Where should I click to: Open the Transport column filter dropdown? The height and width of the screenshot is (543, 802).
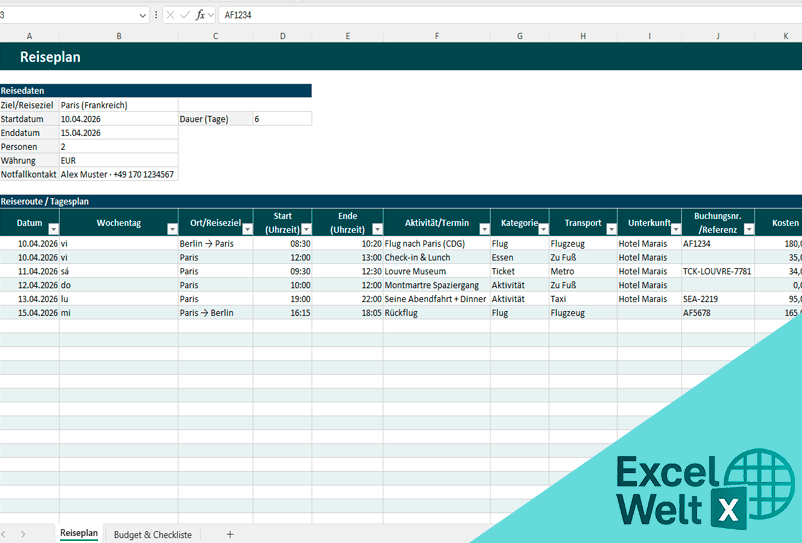click(609, 229)
